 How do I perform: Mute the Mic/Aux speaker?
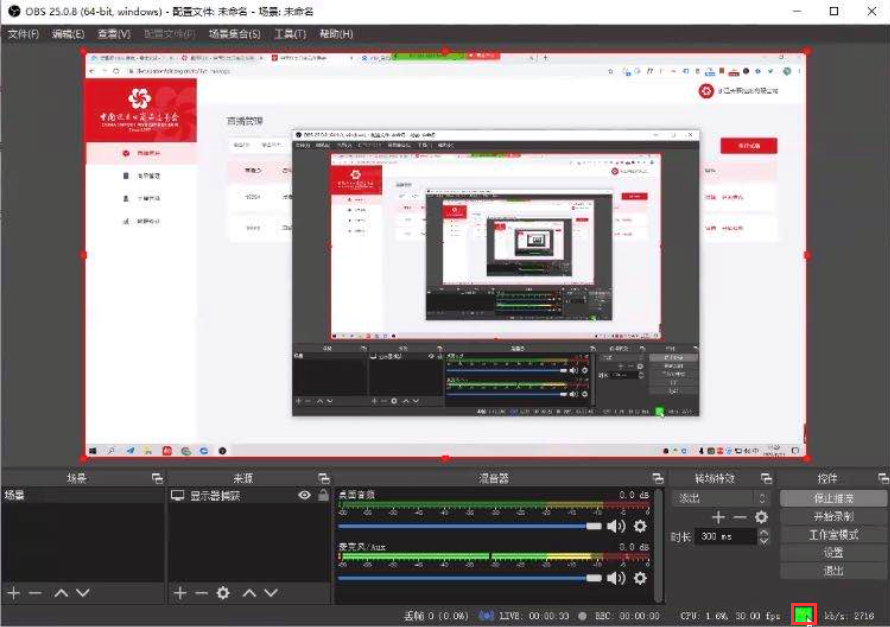click(x=616, y=578)
